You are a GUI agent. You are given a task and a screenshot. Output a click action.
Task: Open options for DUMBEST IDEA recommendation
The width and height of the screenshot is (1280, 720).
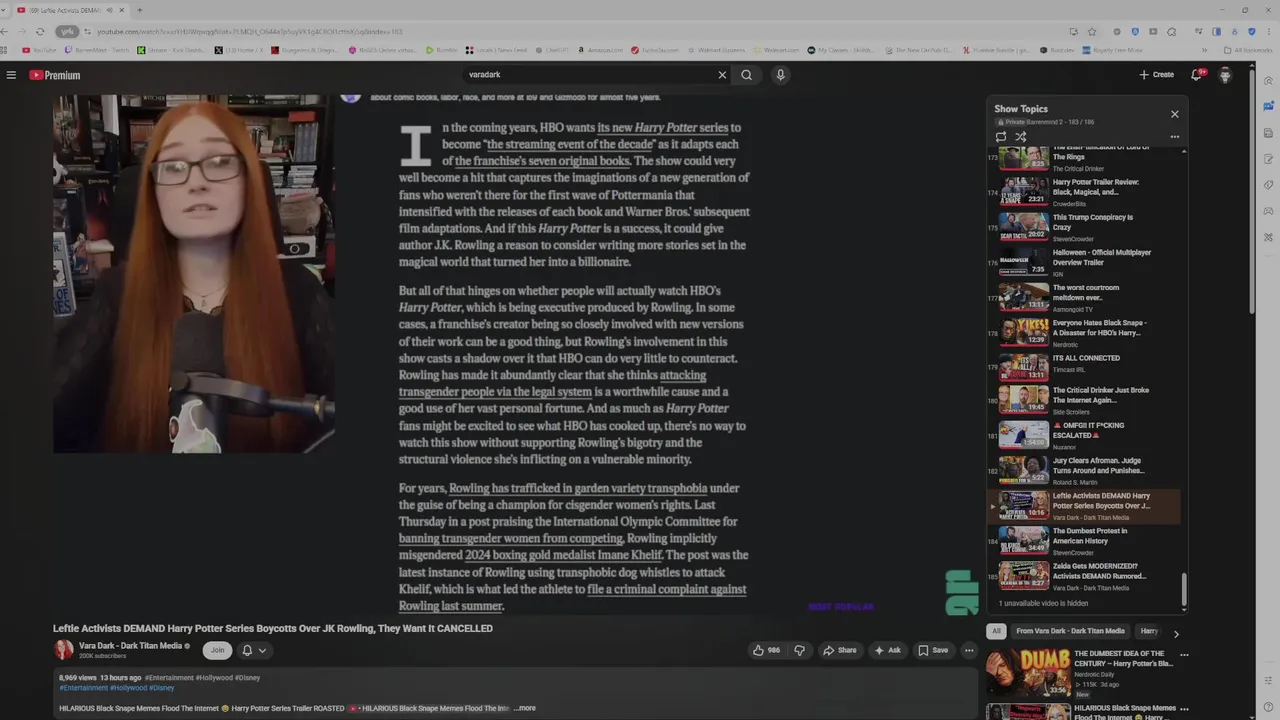(x=1184, y=656)
